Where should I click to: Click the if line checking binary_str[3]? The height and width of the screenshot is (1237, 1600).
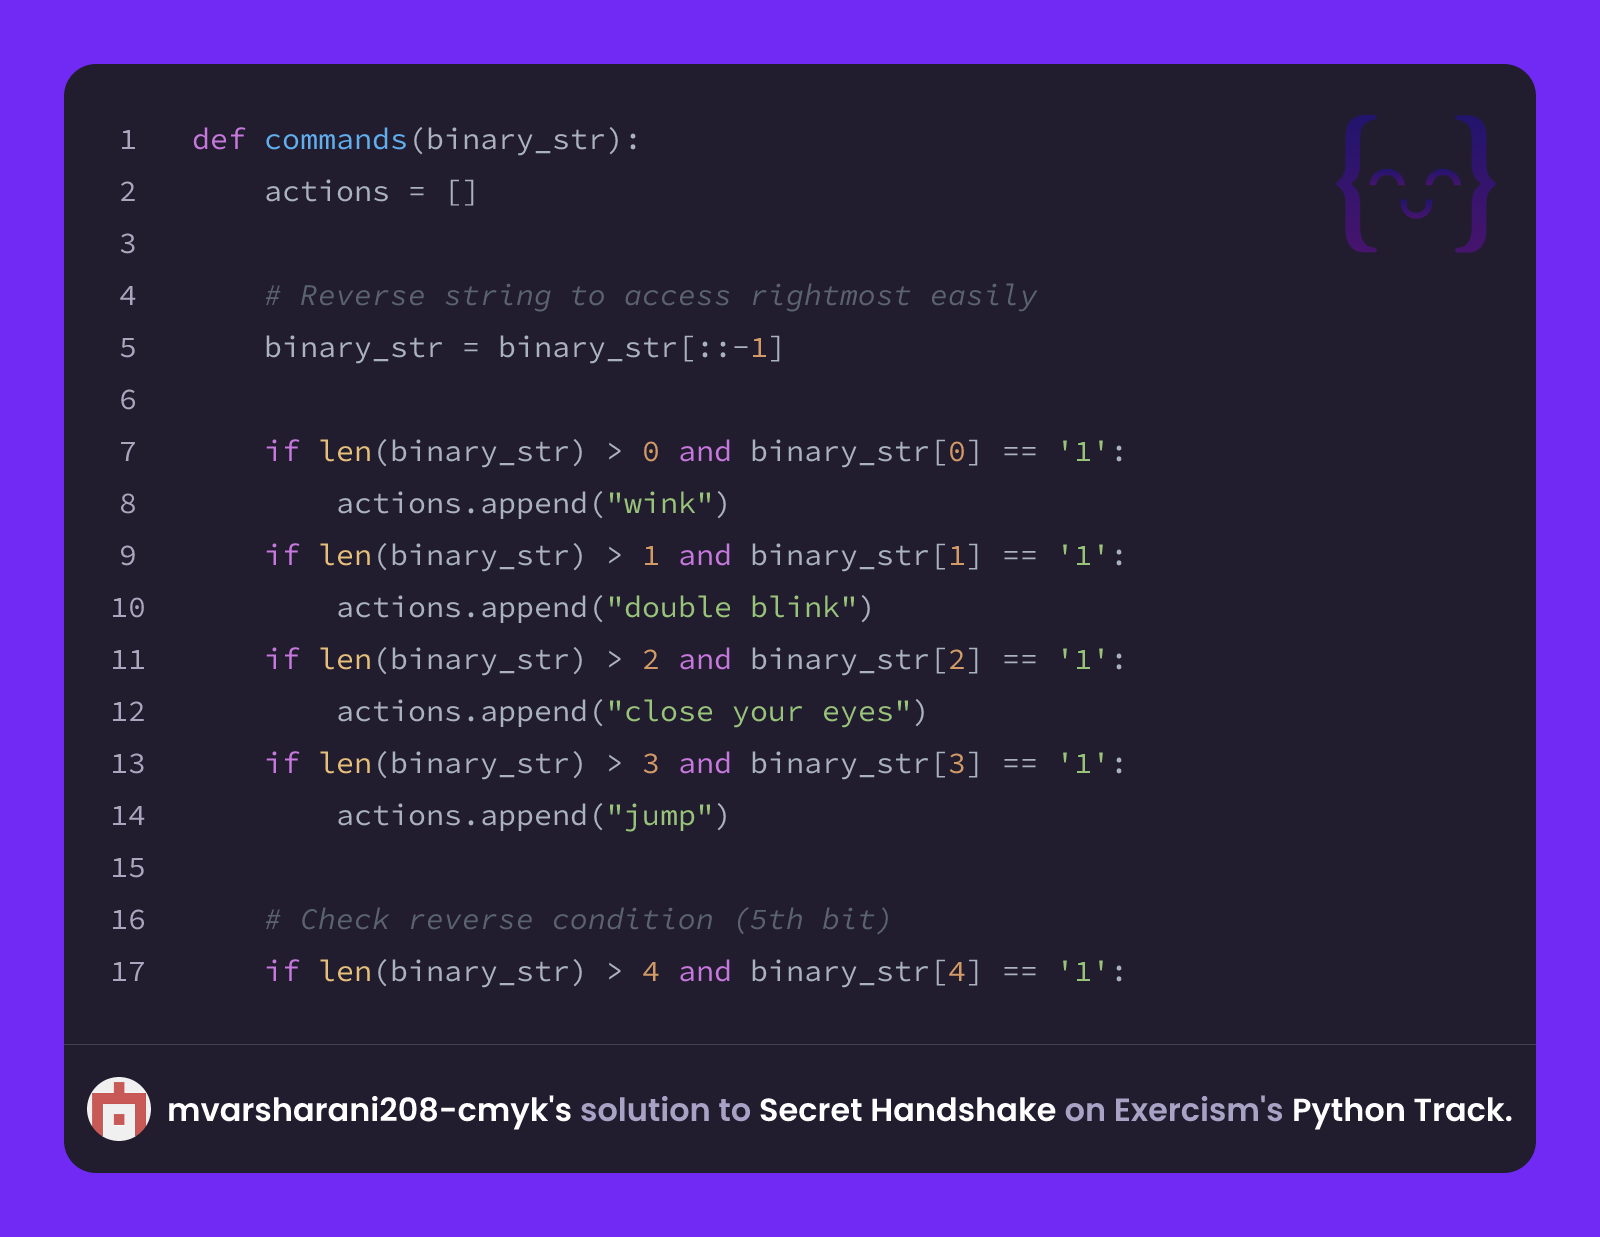(x=695, y=764)
